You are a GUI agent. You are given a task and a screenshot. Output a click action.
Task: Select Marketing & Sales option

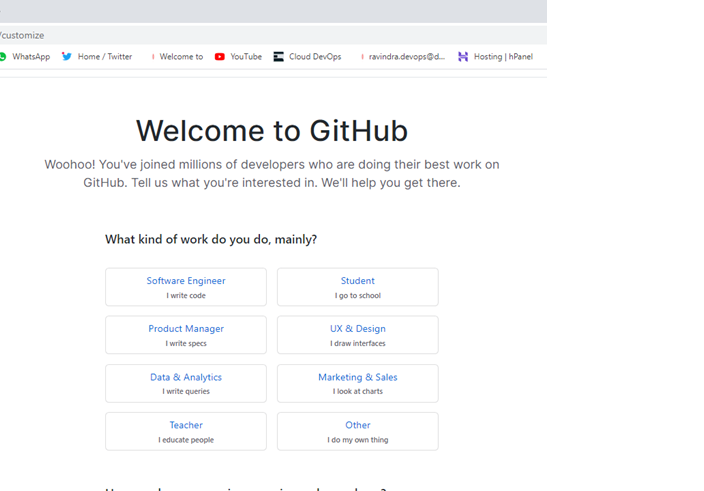point(357,383)
